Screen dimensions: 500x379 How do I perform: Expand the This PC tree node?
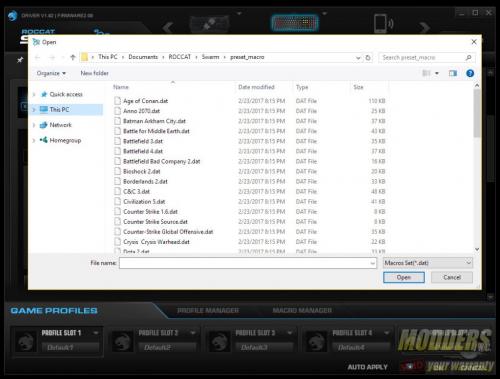34,110
